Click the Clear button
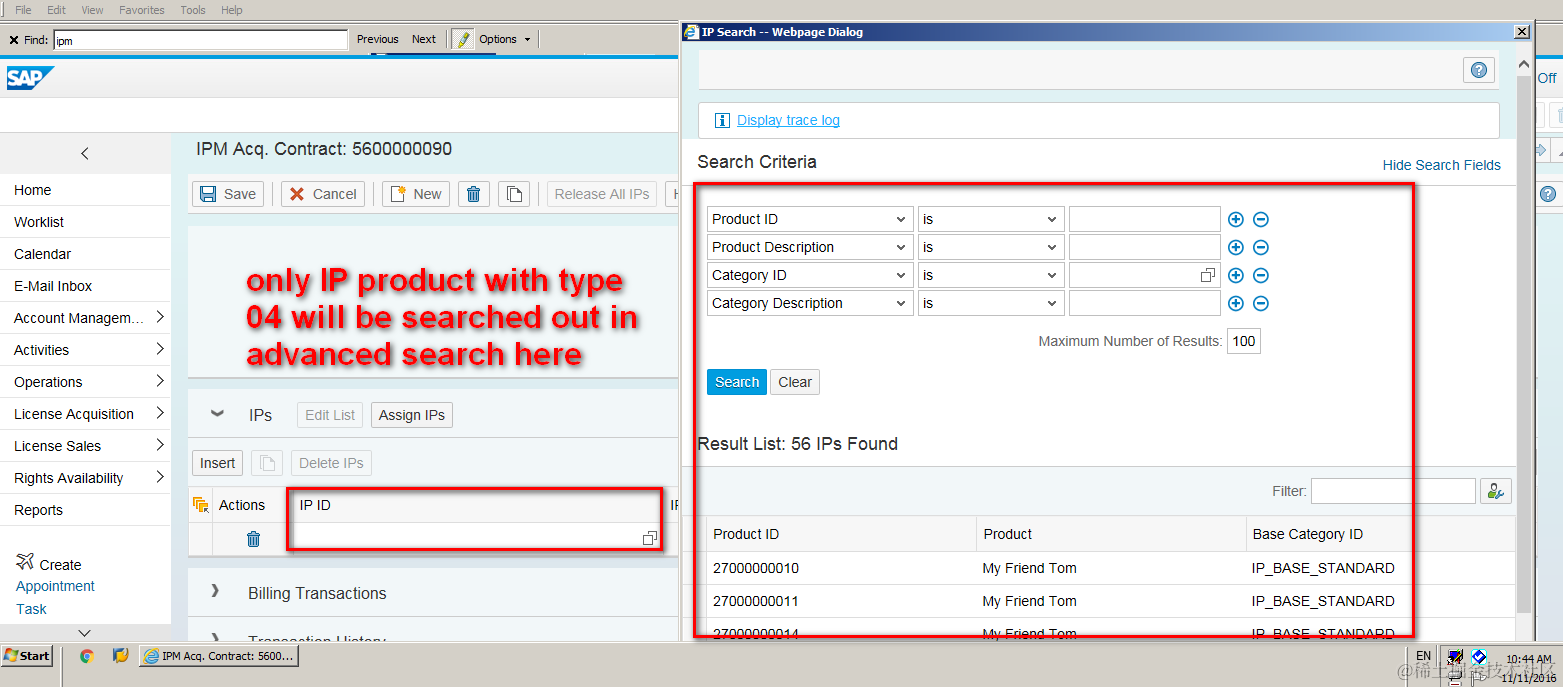The width and height of the screenshot is (1563, 687). pos(795,382)
